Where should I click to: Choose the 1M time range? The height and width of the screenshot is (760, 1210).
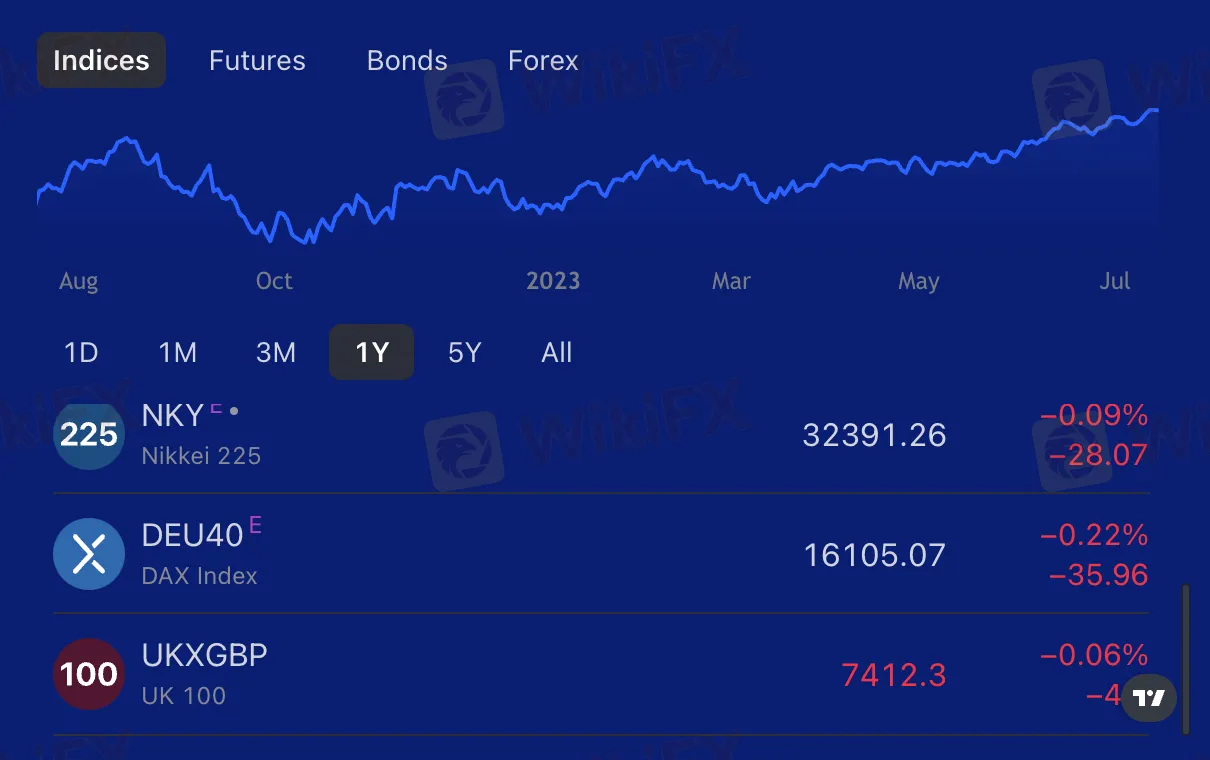[178, 352]
